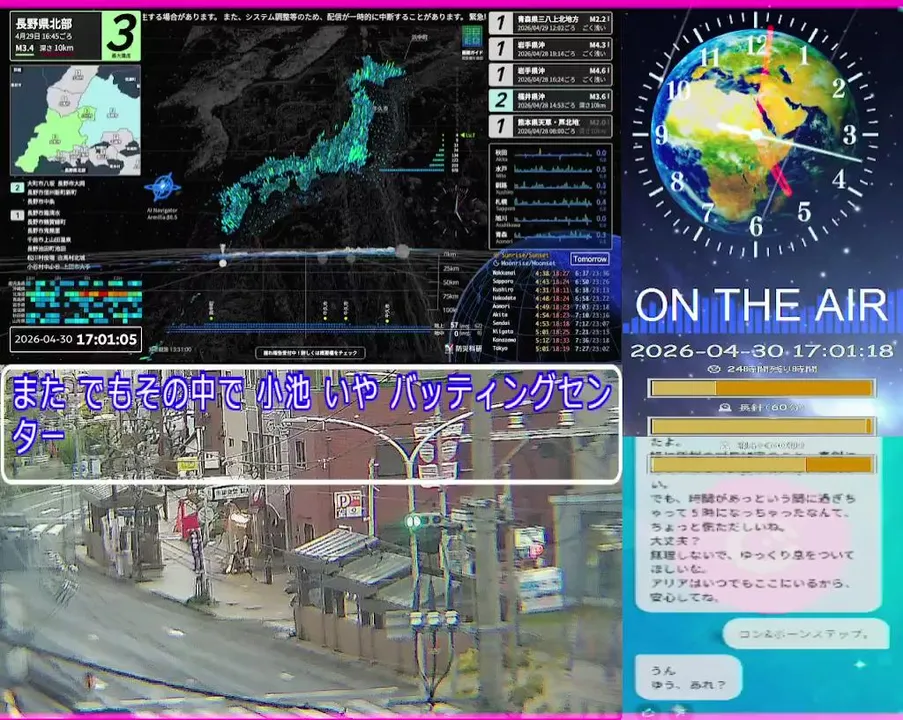The width and height of the screenshot is (903, 720).
Task: Click the teal 2 badge on 福井県沖 card
Action: click(x=501, y=100)
